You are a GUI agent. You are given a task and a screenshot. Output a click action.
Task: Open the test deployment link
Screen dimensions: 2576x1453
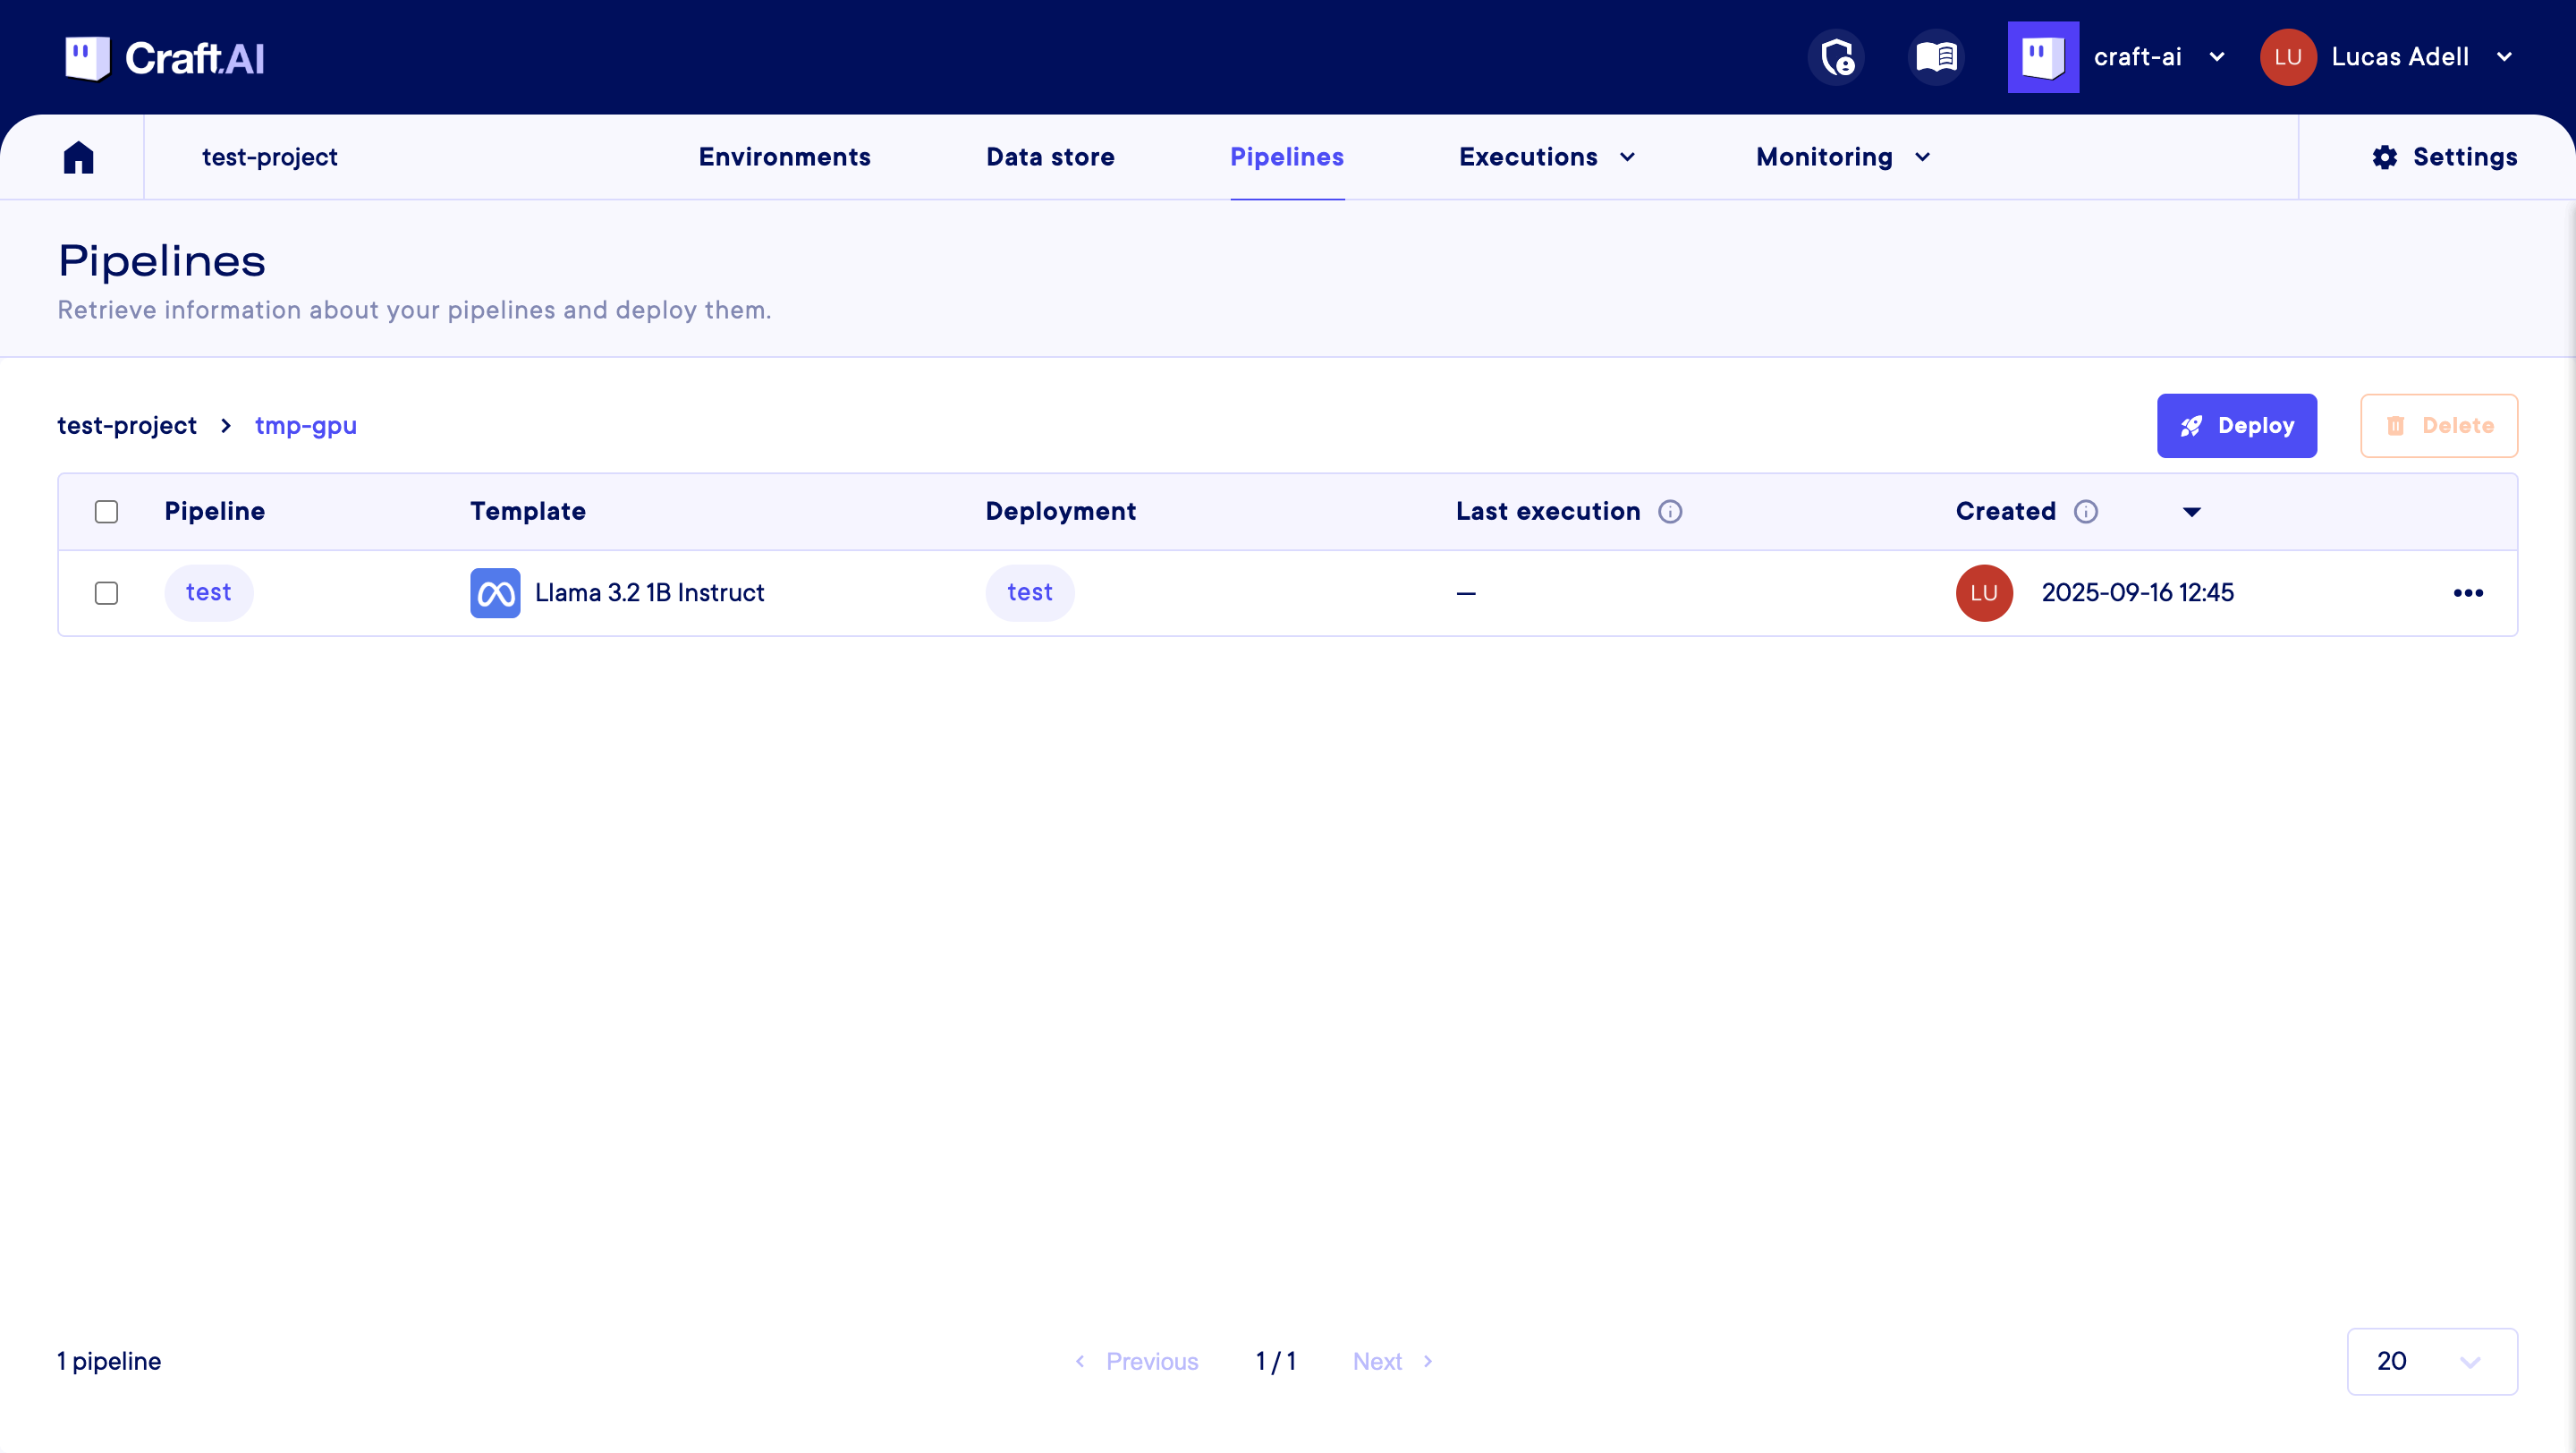(x=1029, y=593)
